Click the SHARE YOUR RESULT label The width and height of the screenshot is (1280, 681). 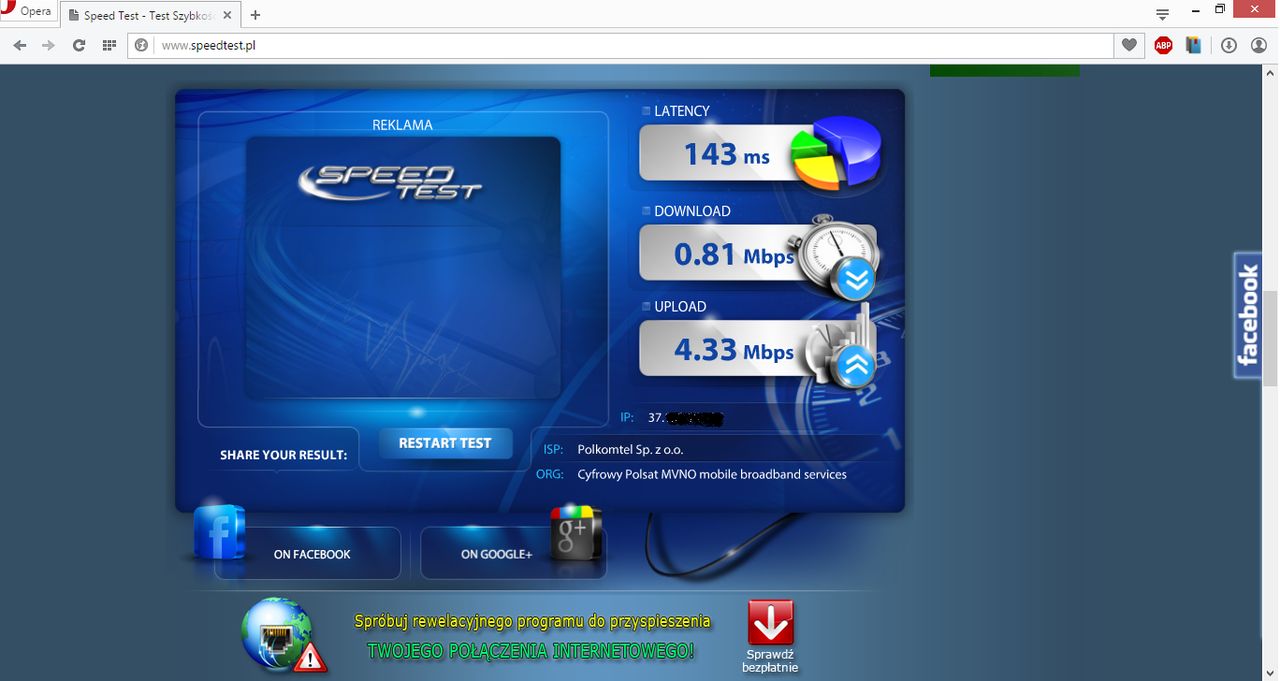coord(284,455)
